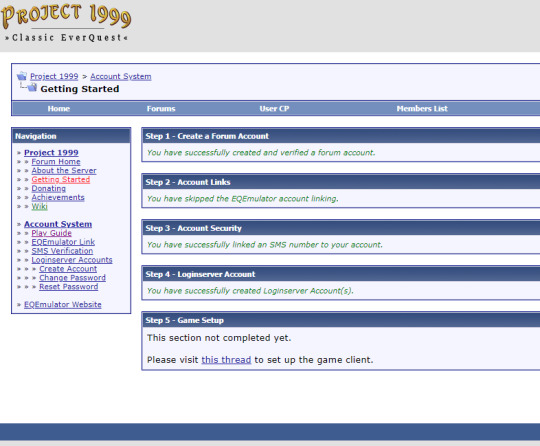Go to Home in the top nav bar
Viewport: 540px width, 446px height.
tap(59, 108)
